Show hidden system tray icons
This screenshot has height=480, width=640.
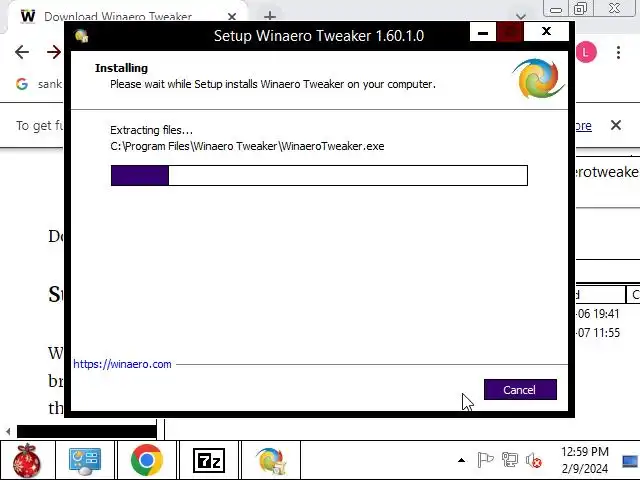[461, 460]
